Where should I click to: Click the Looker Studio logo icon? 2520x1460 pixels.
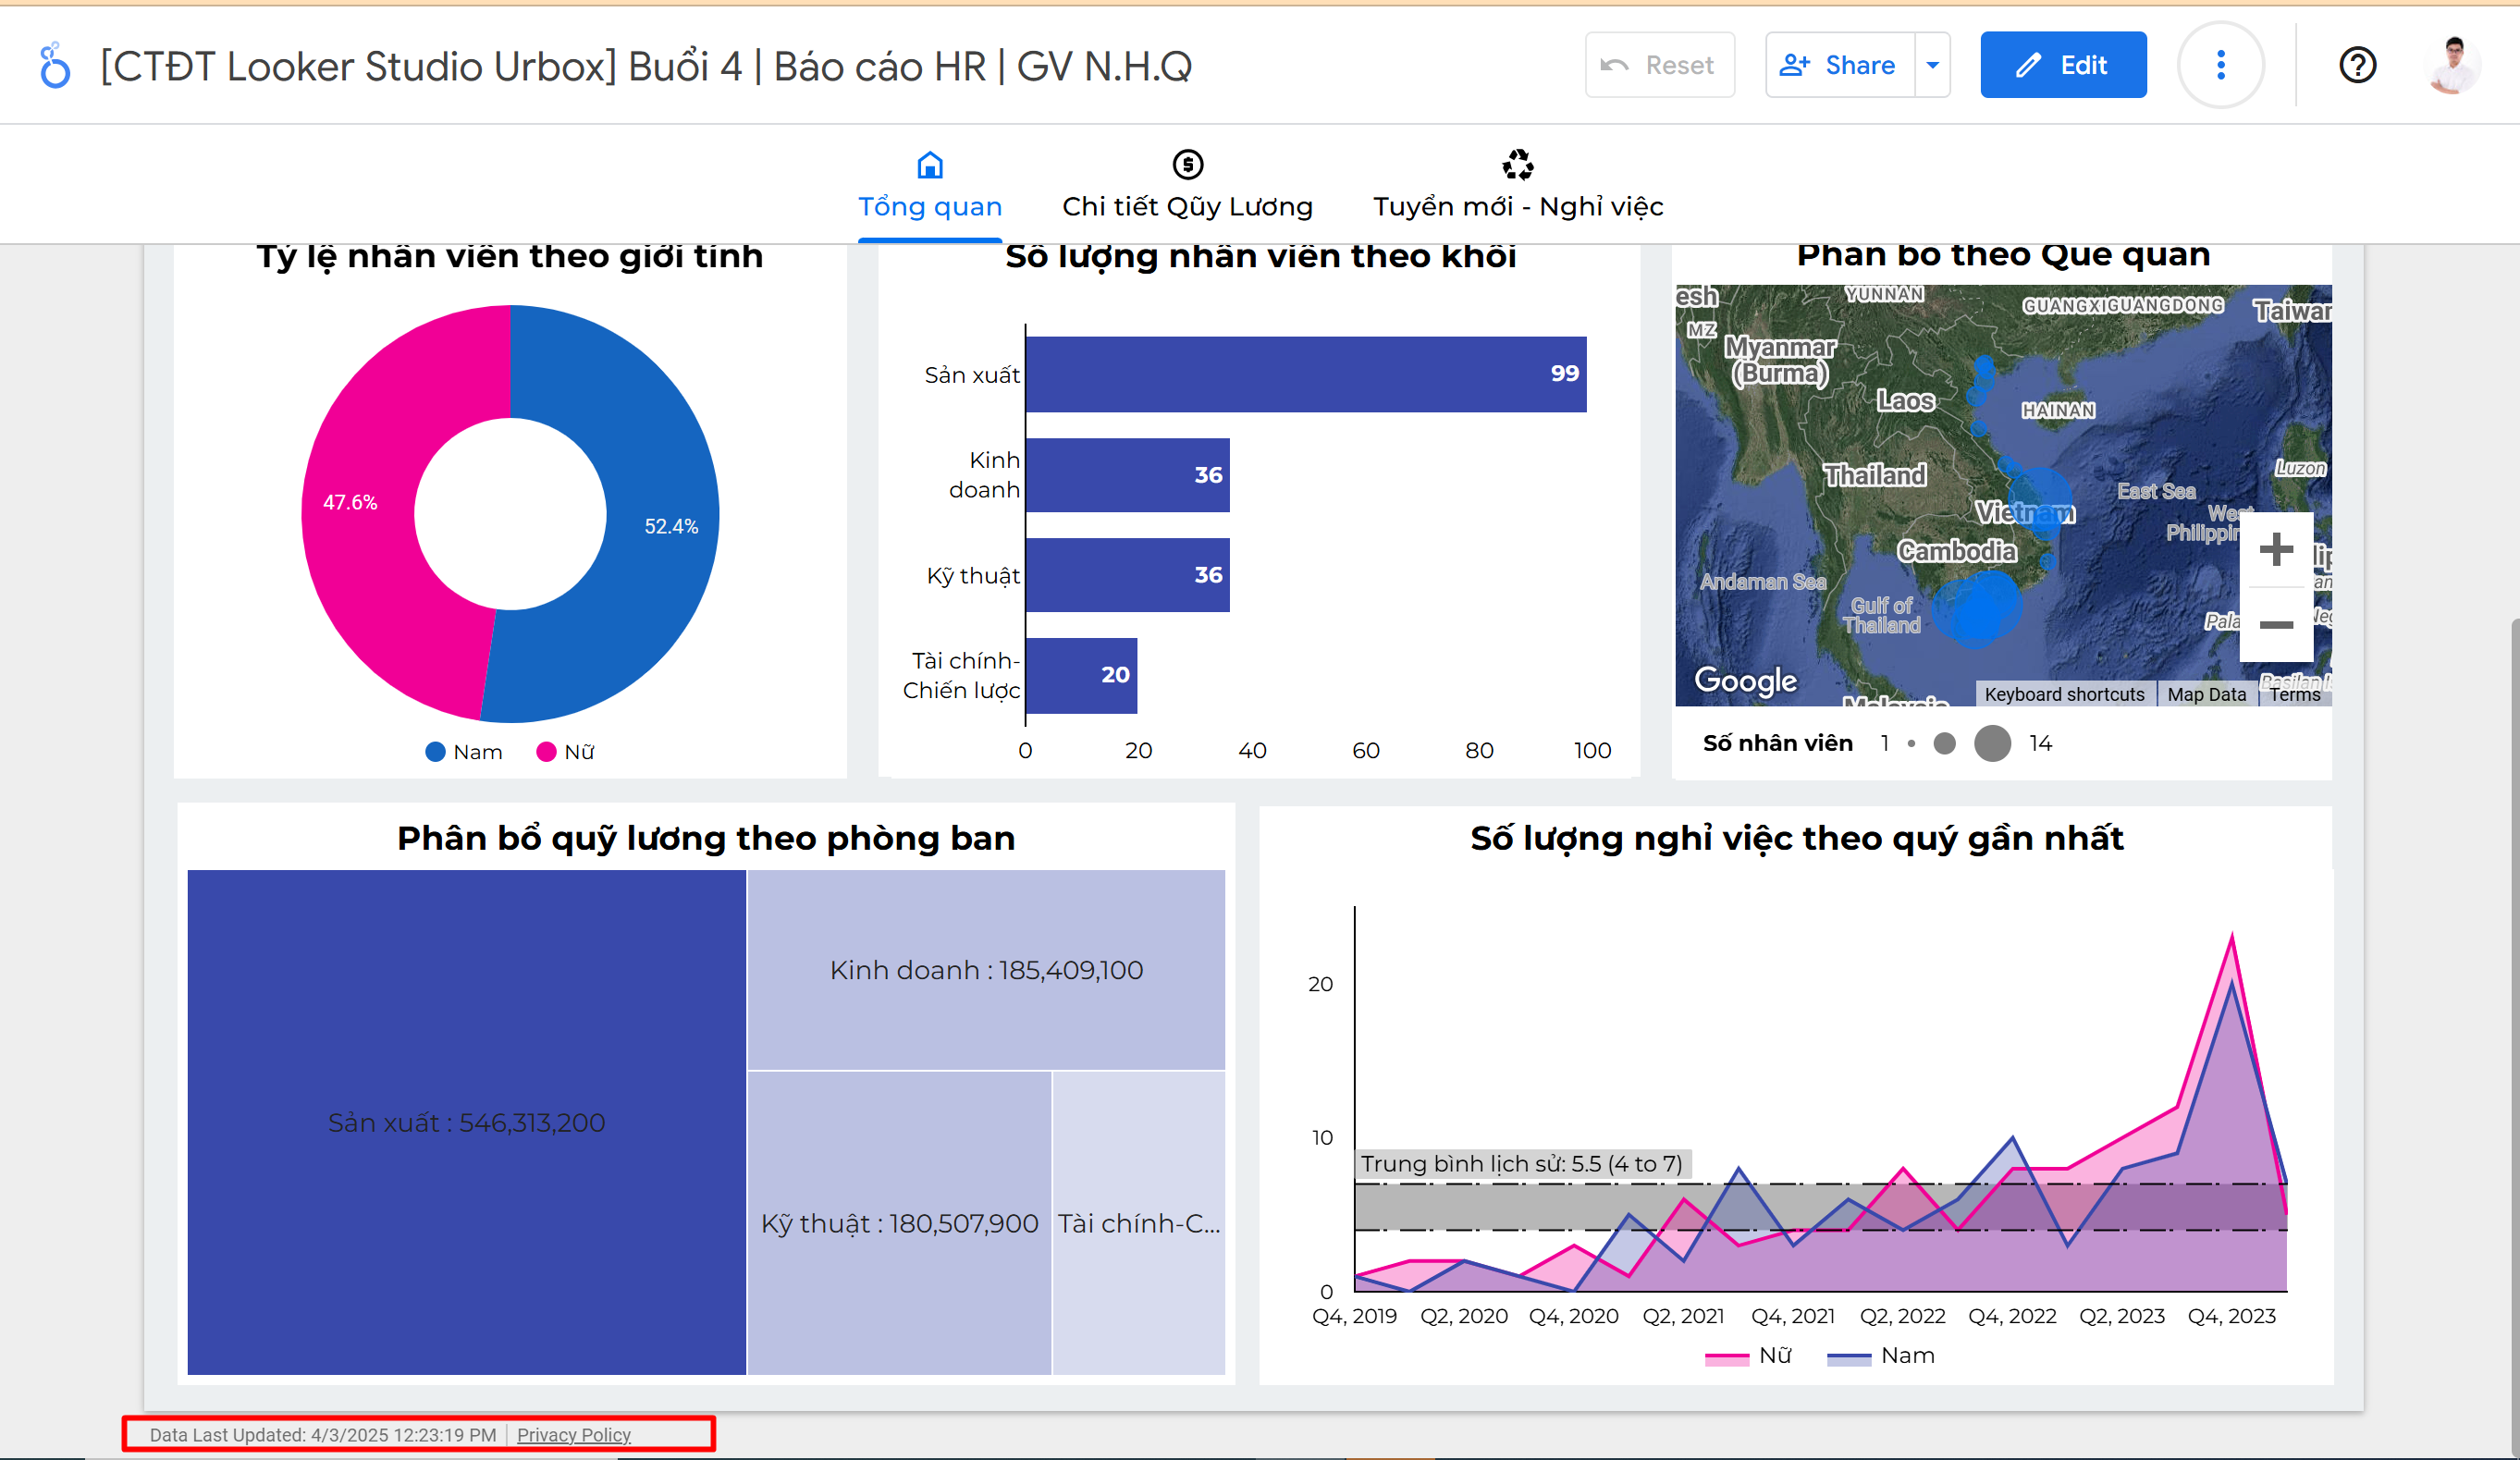[x=55, y=66]
